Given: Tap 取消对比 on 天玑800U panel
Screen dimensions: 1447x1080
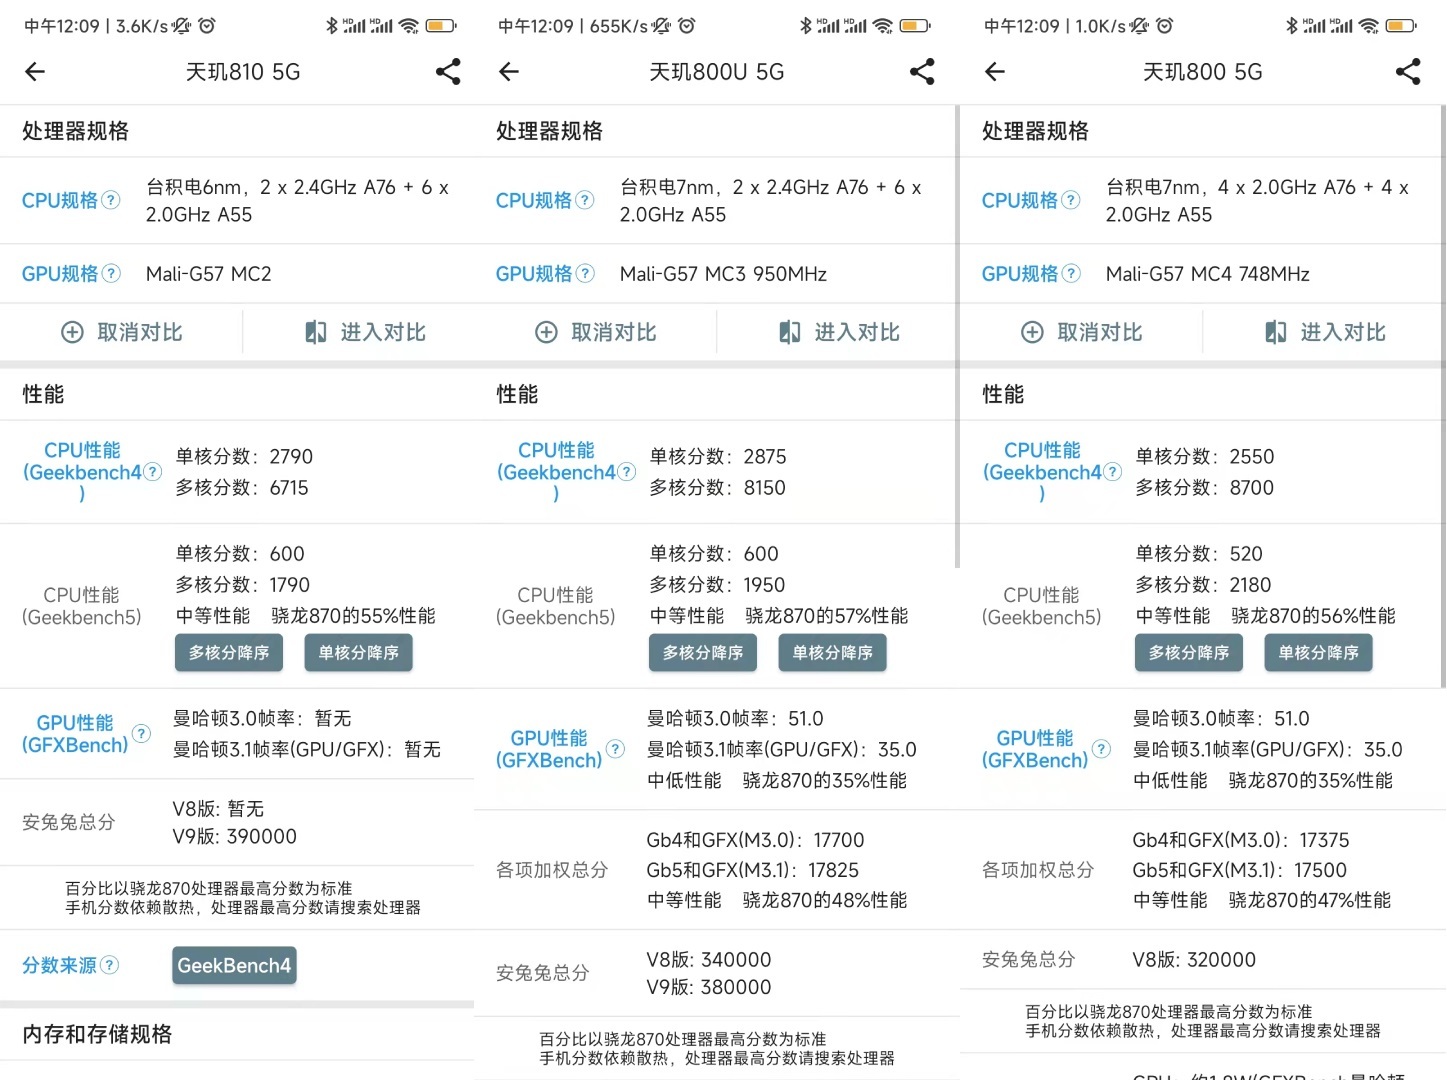Looking at the screenshot, I should [x=595, y=332].
